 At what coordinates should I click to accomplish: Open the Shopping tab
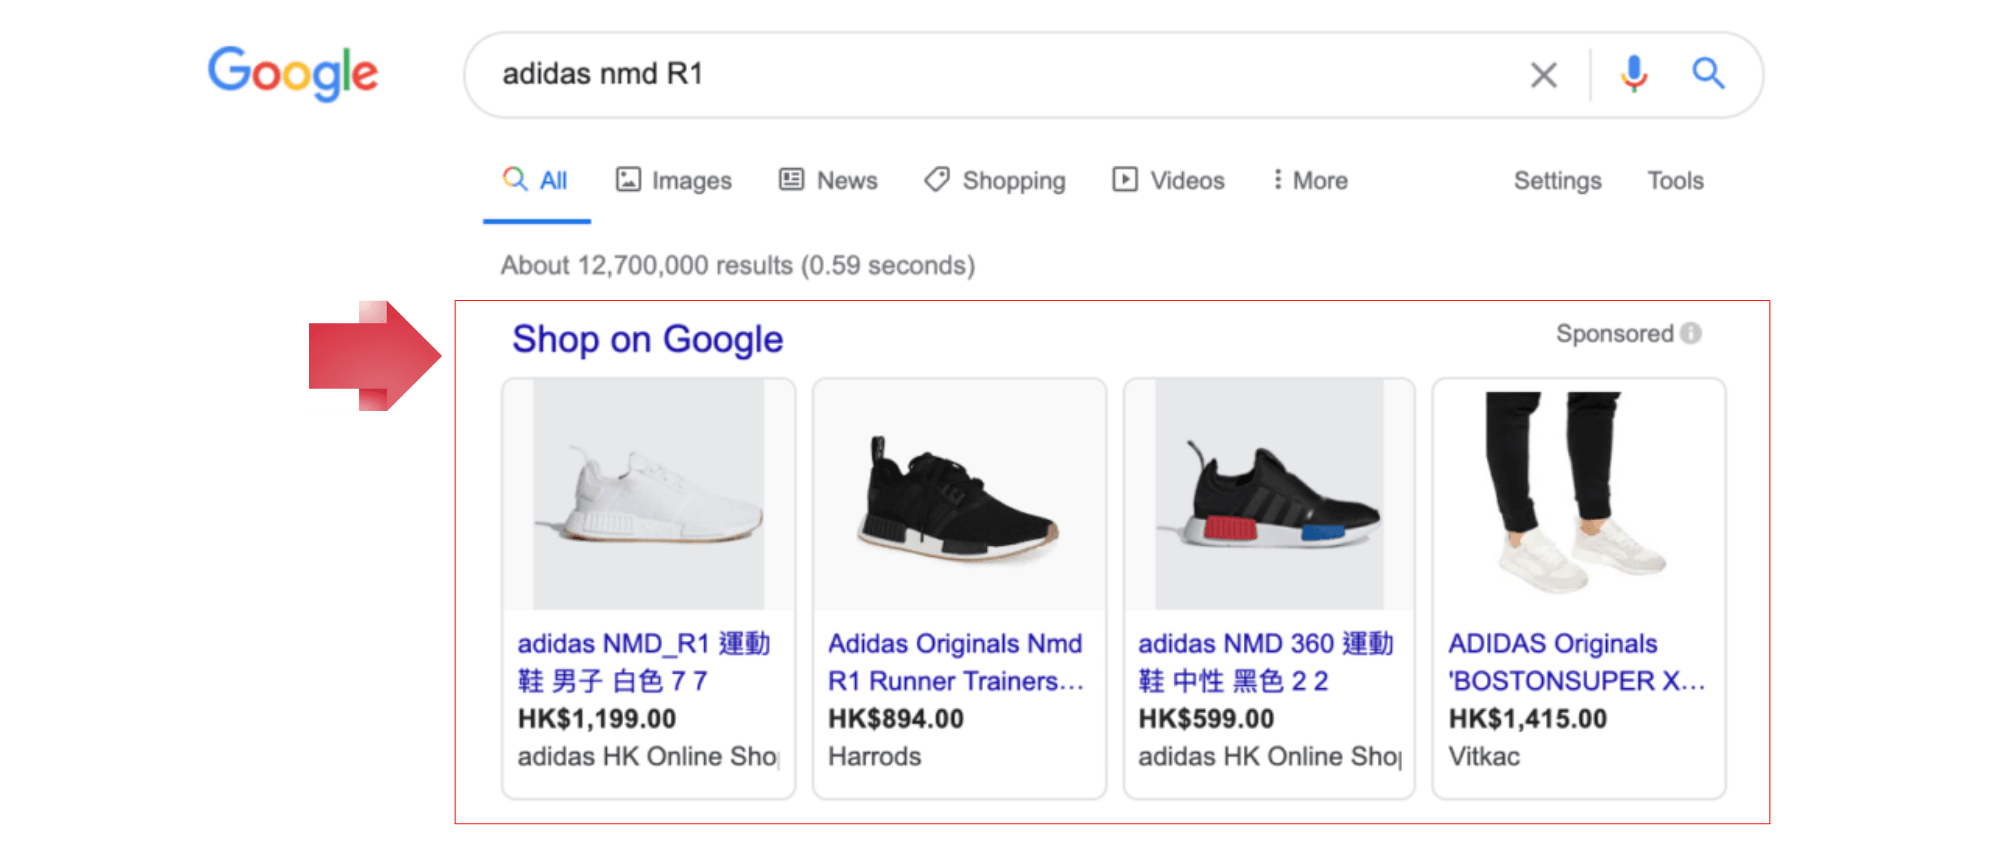pyautogui.click(x=995, y=180)
